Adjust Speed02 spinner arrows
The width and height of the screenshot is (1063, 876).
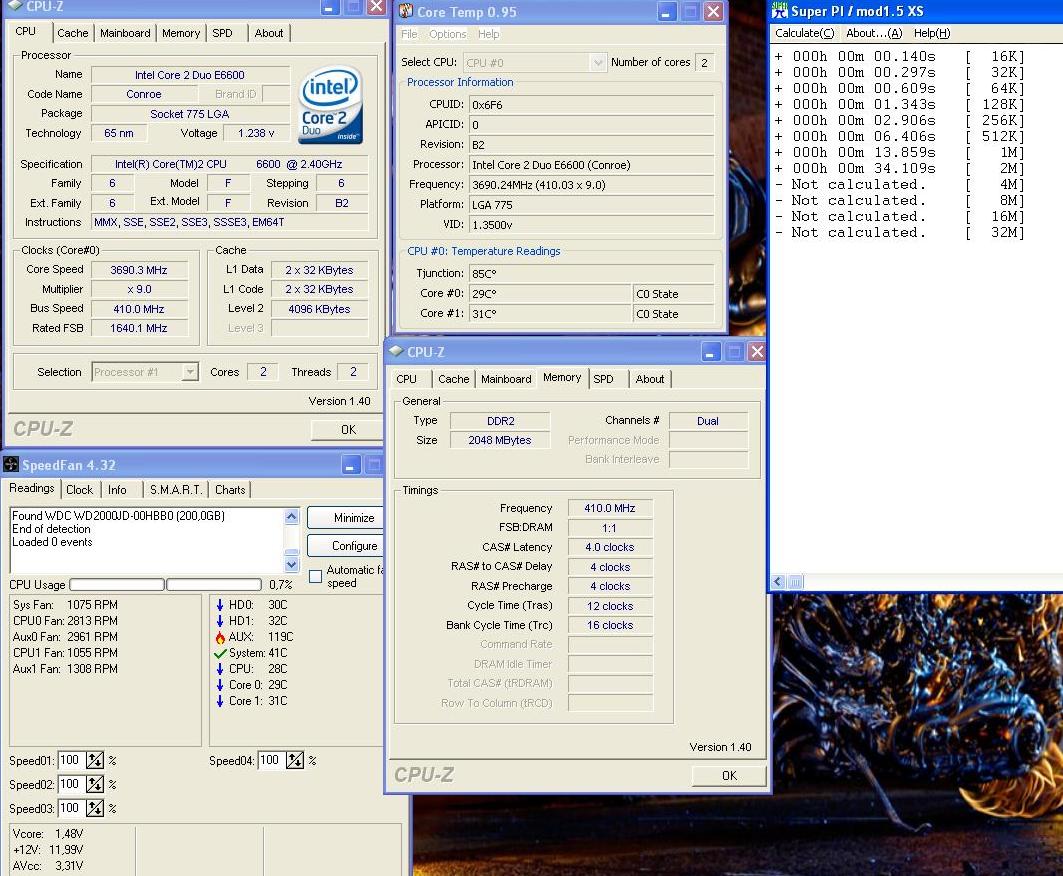click(95, 784)
